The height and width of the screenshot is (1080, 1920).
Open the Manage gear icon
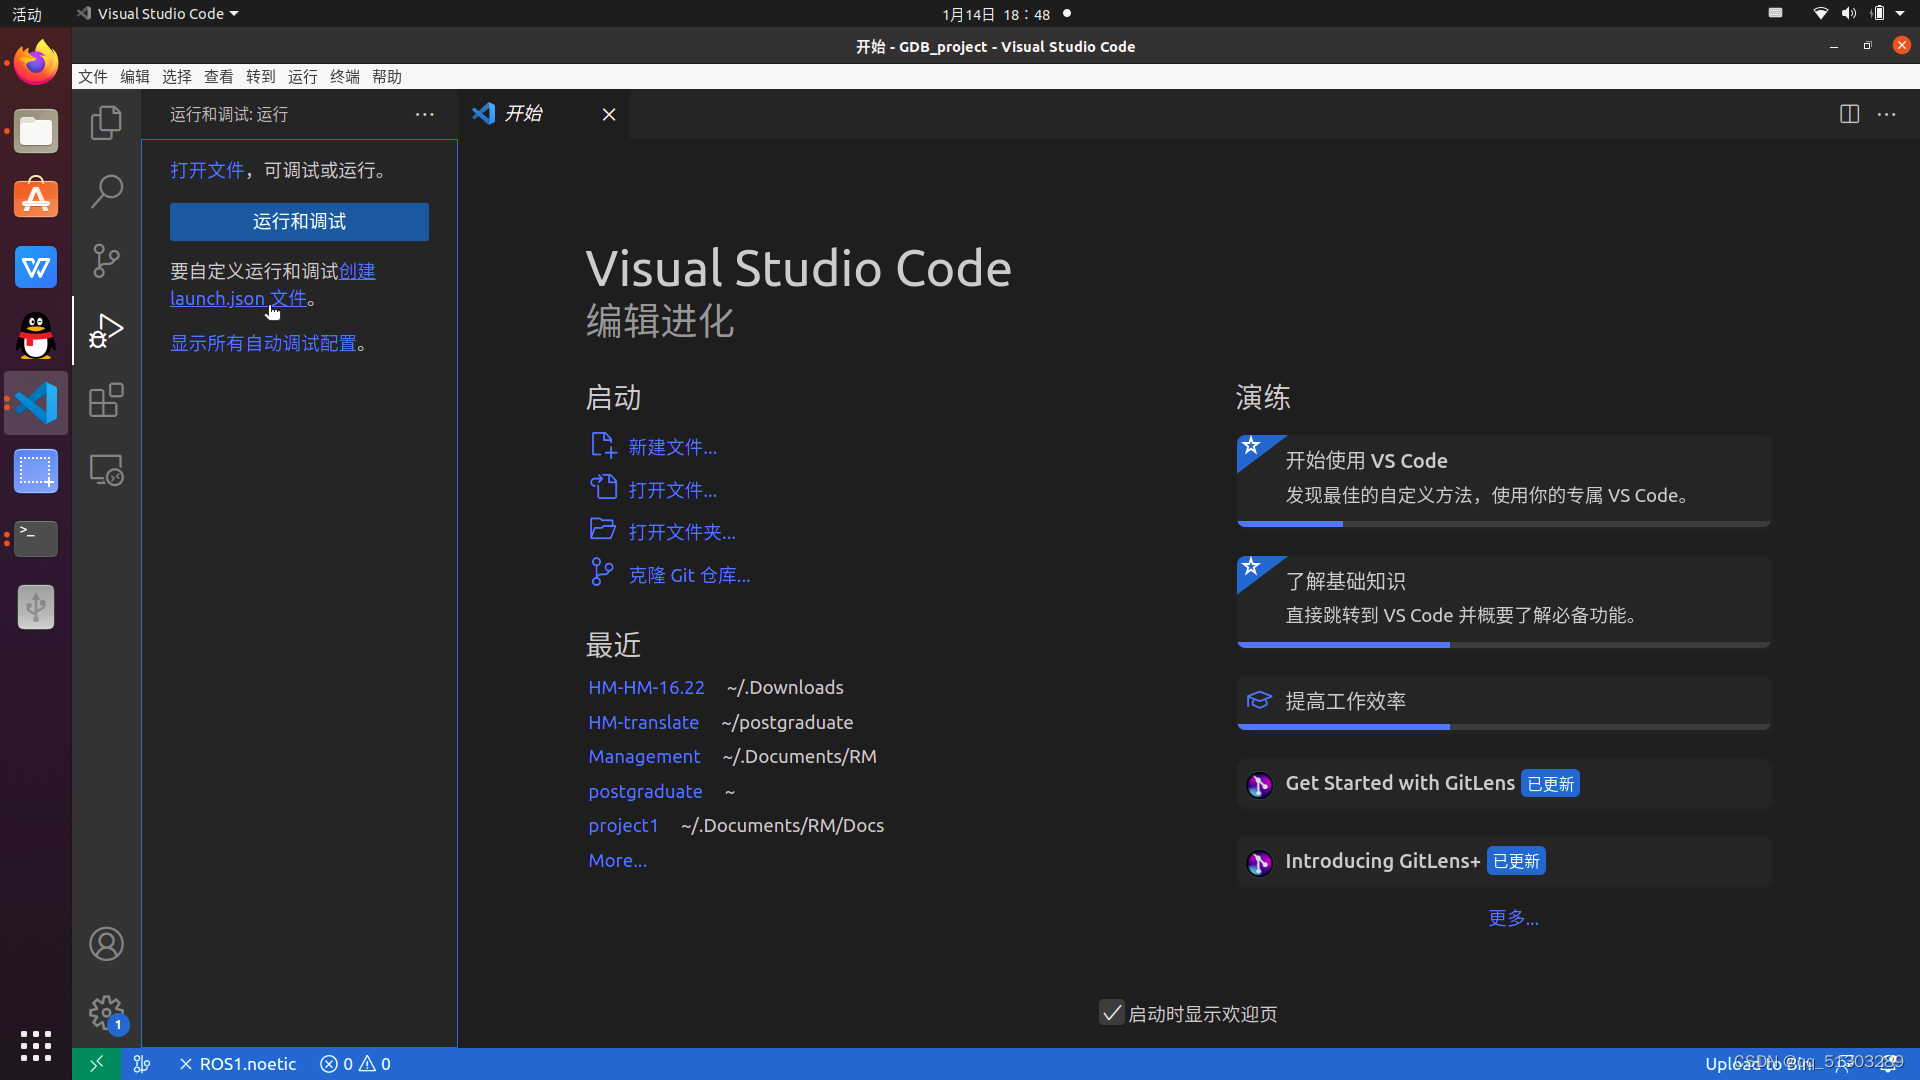click(106, 1013)
